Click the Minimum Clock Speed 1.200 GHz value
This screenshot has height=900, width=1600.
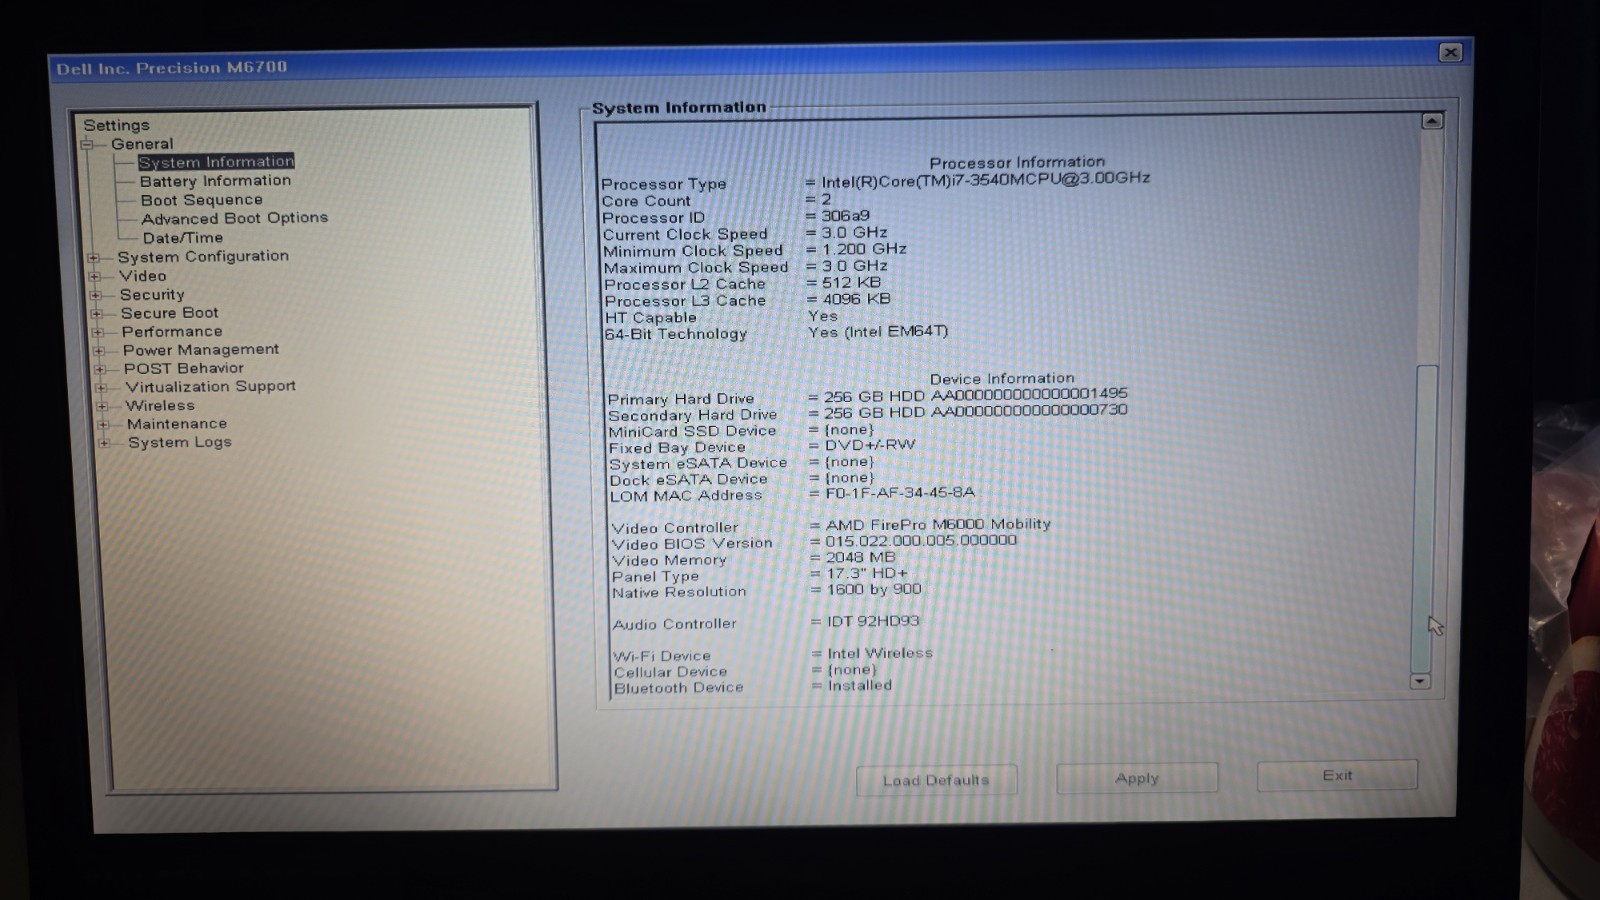tap(864, 249)
